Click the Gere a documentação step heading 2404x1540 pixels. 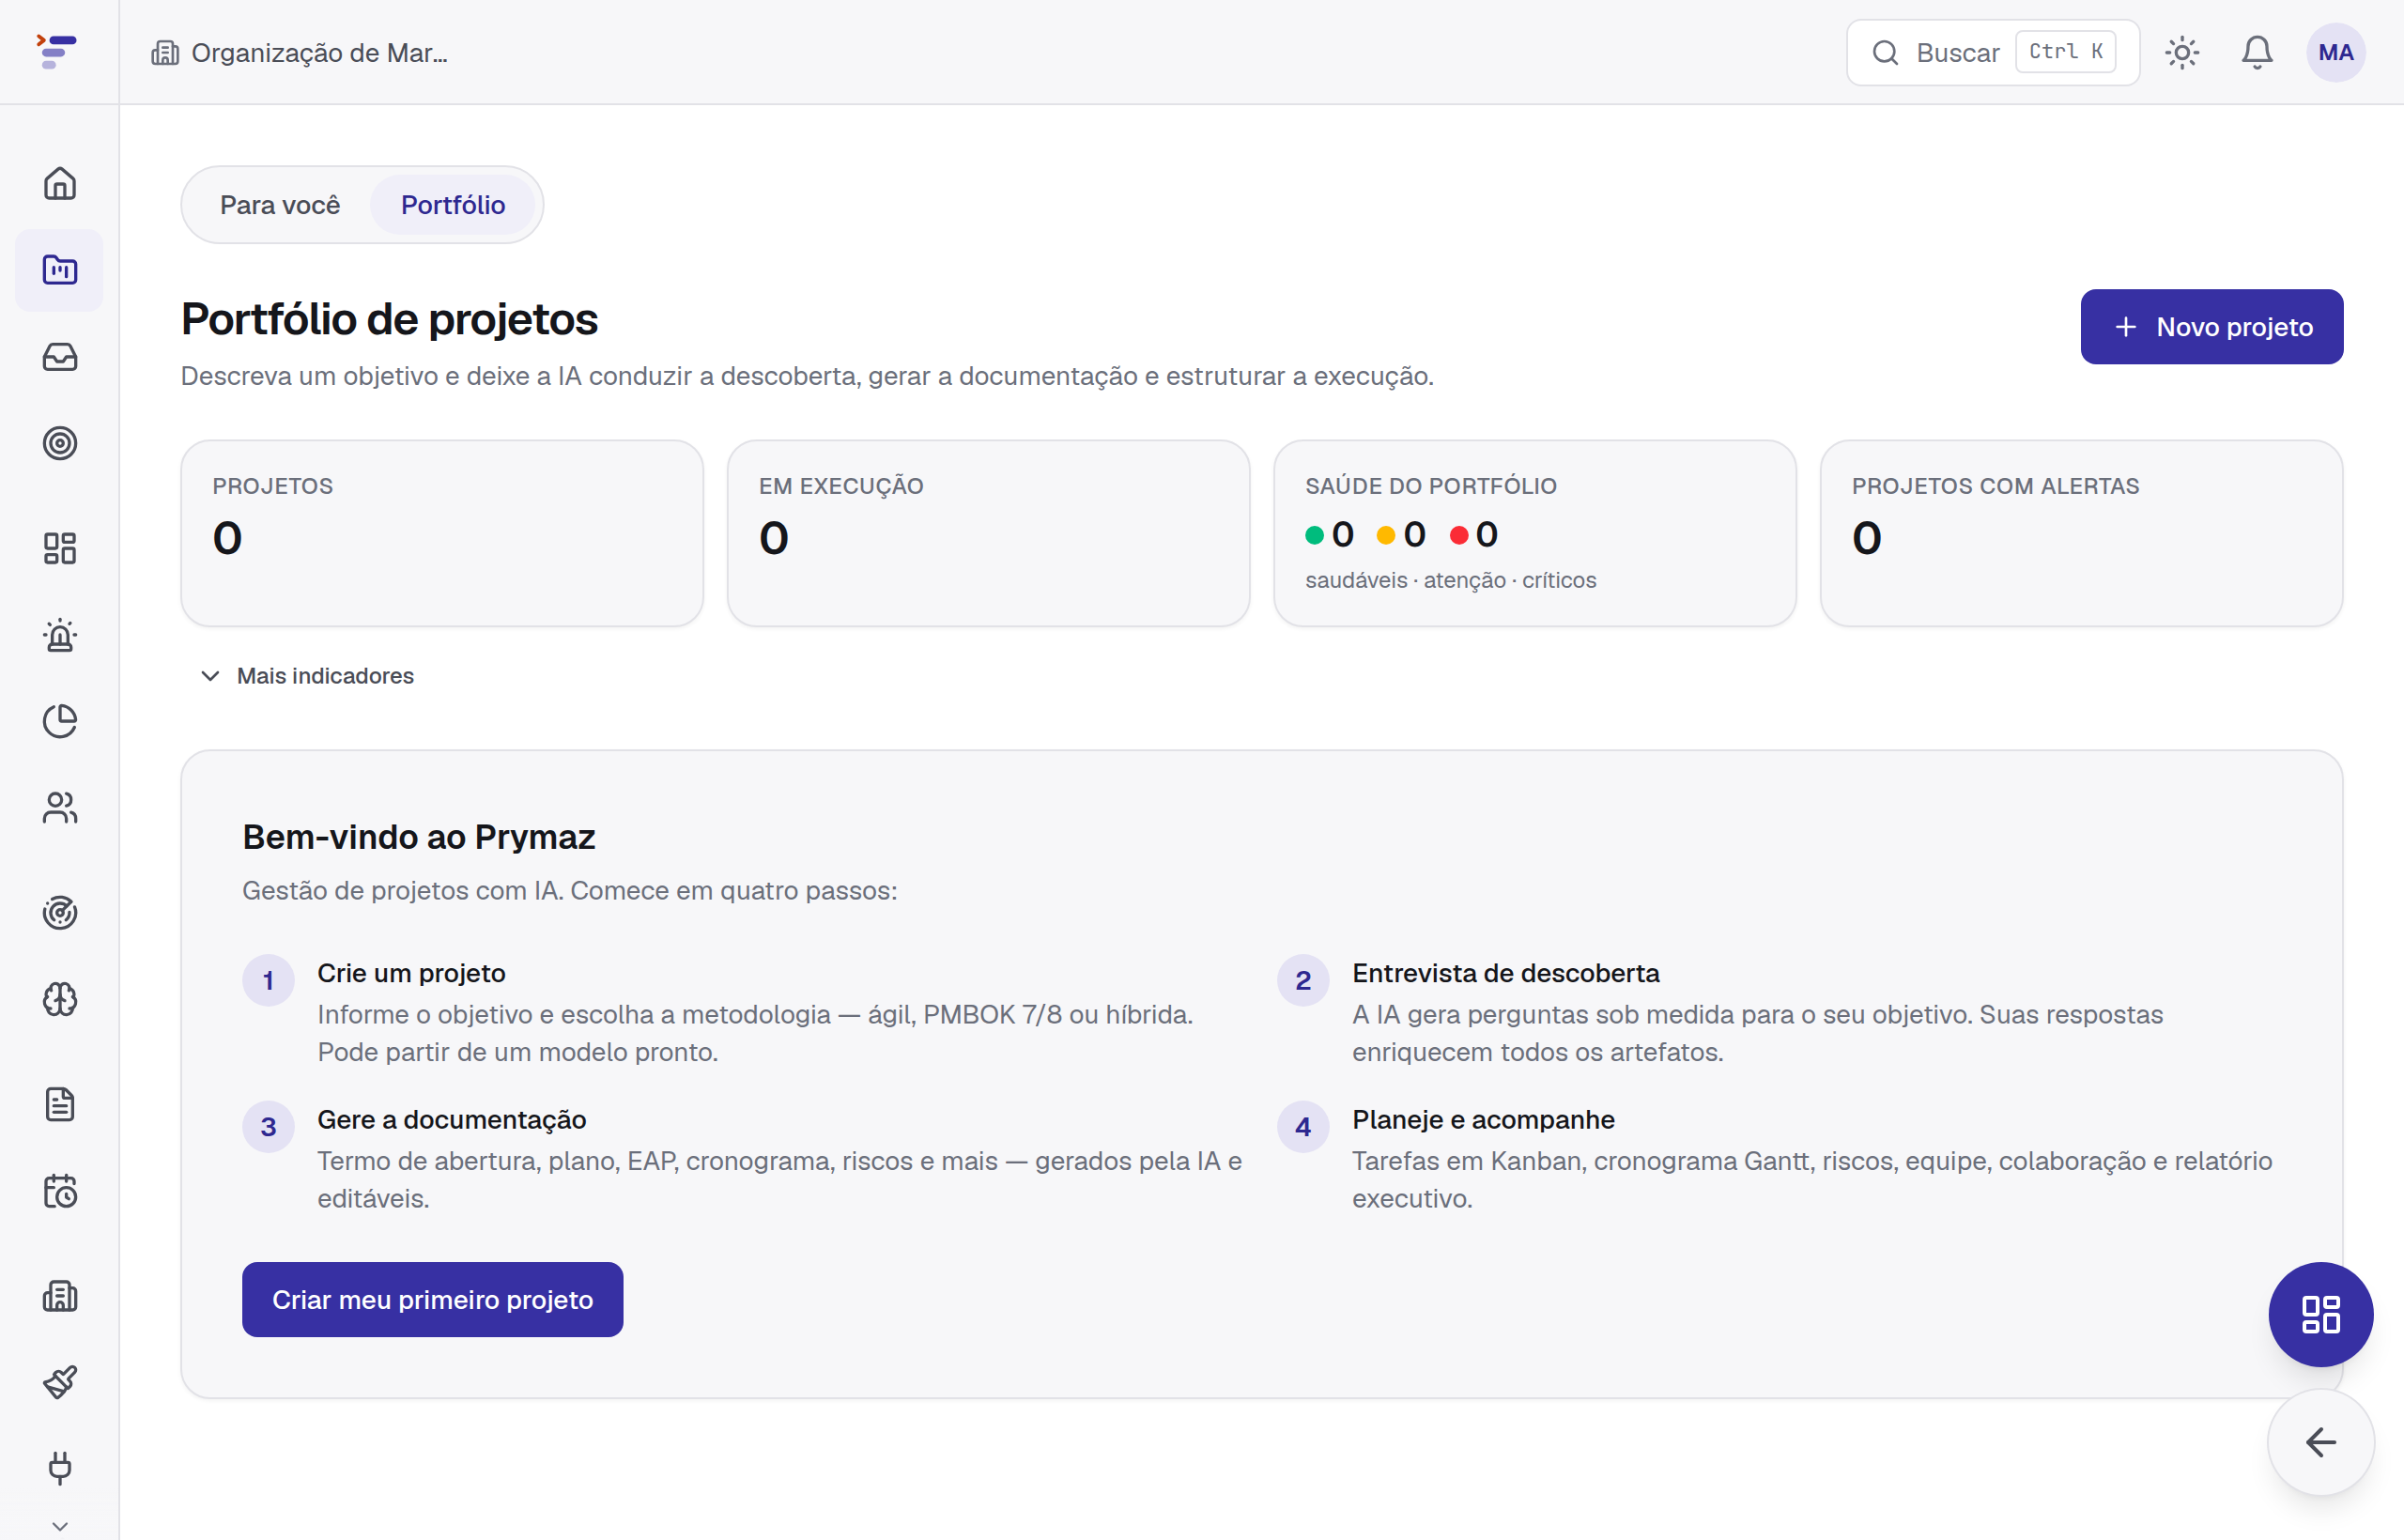451,1119
